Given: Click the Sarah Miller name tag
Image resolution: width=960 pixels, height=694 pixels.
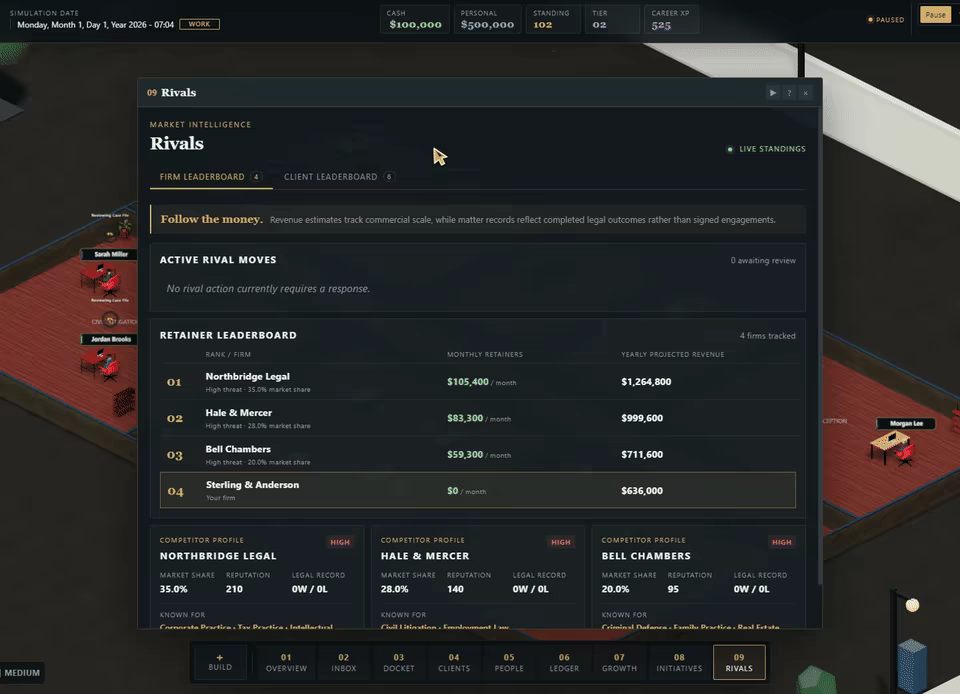Looking at the screenshot, I should coord(111,254).
